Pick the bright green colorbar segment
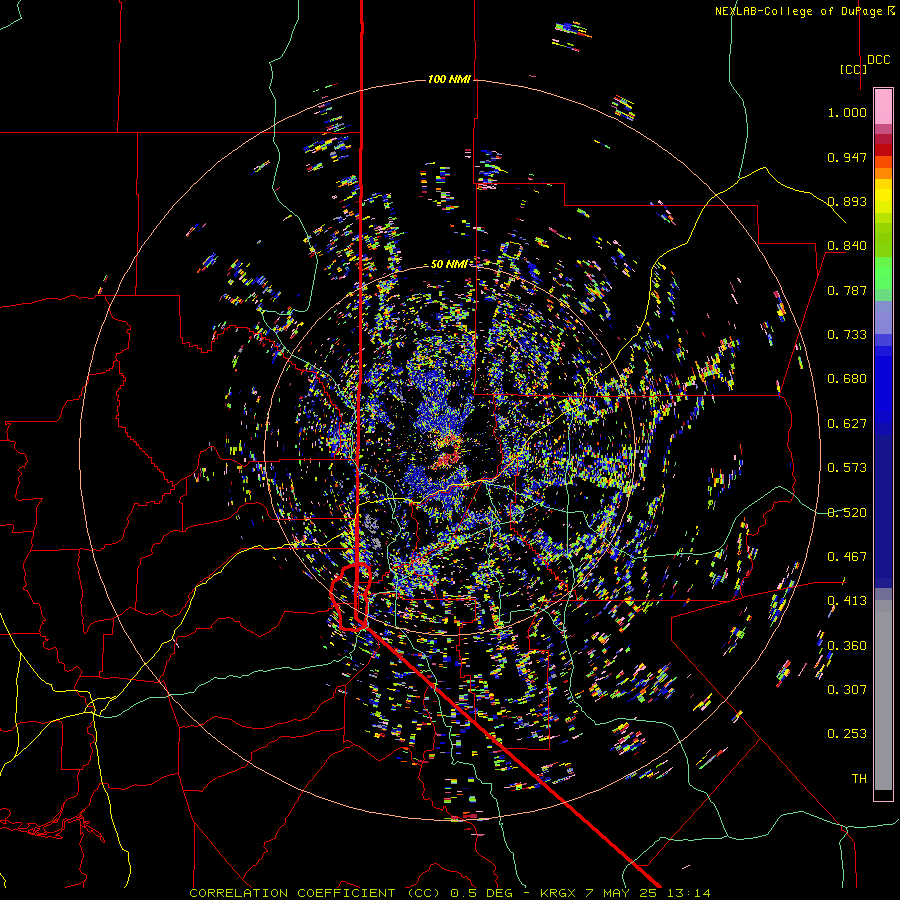900x900 pixels. [x=883, y=273]
